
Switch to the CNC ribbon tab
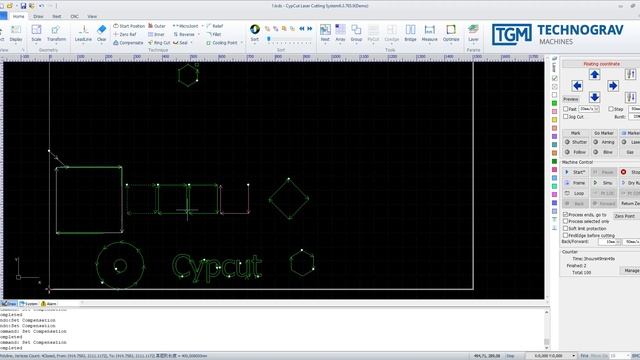click(x=74, y=16)
